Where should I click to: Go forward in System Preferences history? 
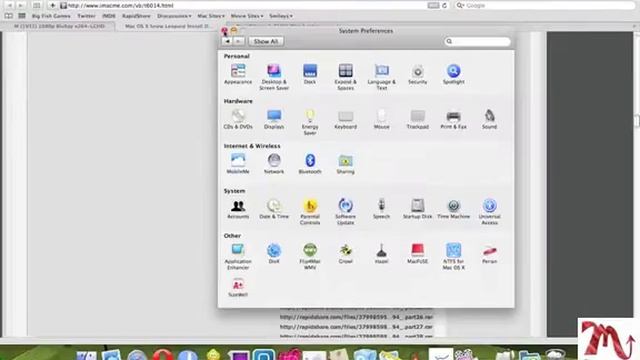click(x=238, y=41)
